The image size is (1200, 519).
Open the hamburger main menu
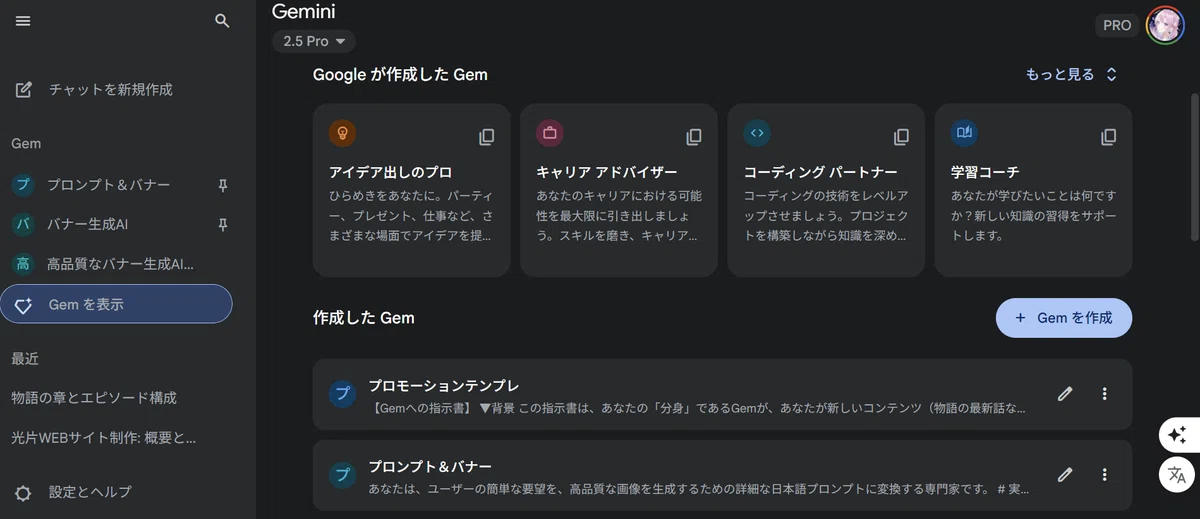coord(23,20)
